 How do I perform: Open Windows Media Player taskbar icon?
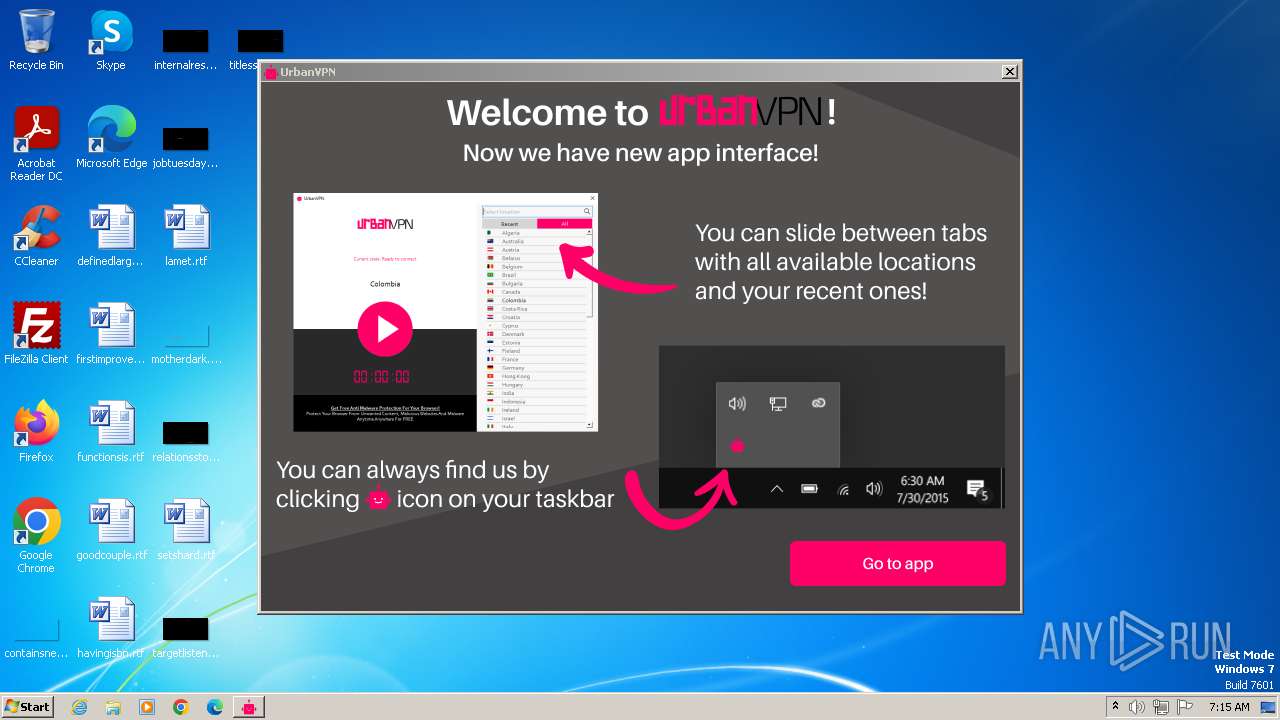tap(147, 707)
